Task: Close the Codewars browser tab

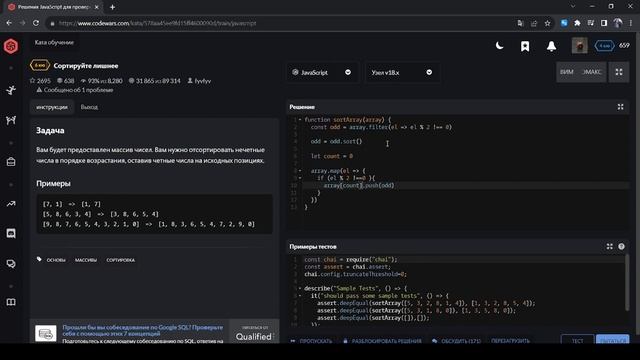Action: click(96, 7)
